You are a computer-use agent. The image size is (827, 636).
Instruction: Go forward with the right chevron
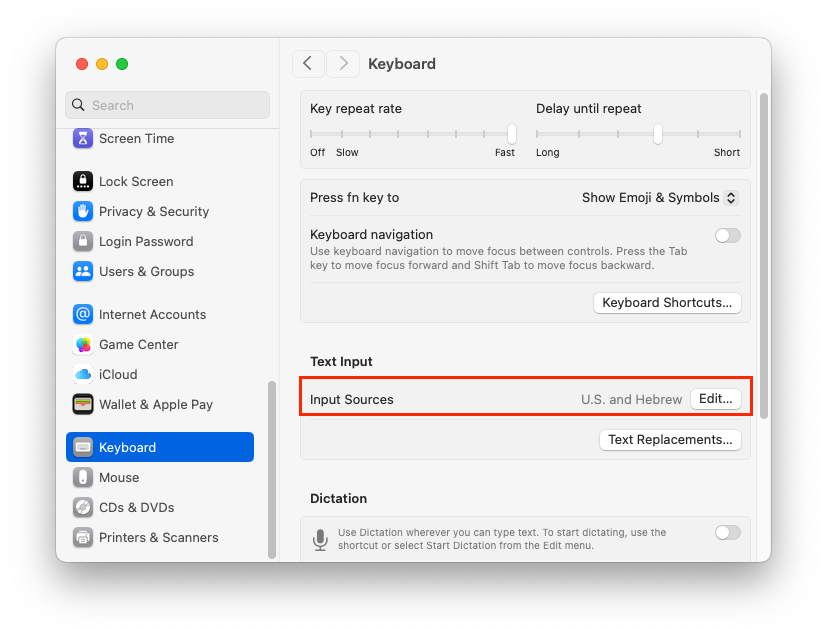click(343, 64)
